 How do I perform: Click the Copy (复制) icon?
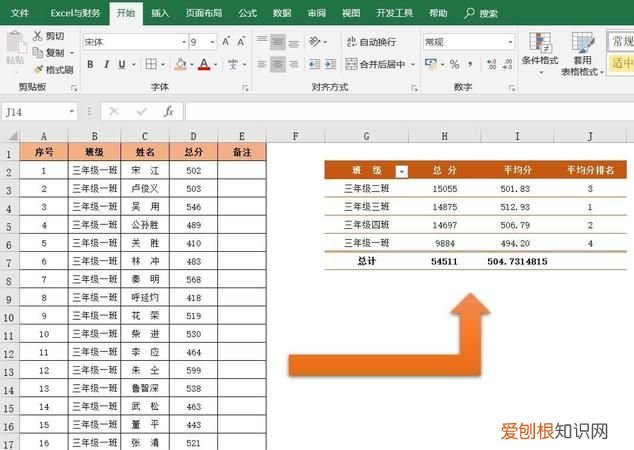[38, 53]
